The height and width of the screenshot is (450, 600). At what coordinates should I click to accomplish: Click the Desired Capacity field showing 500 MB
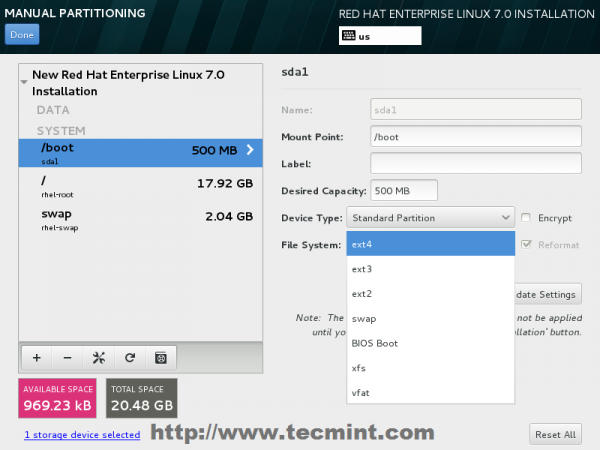point(404,190)
